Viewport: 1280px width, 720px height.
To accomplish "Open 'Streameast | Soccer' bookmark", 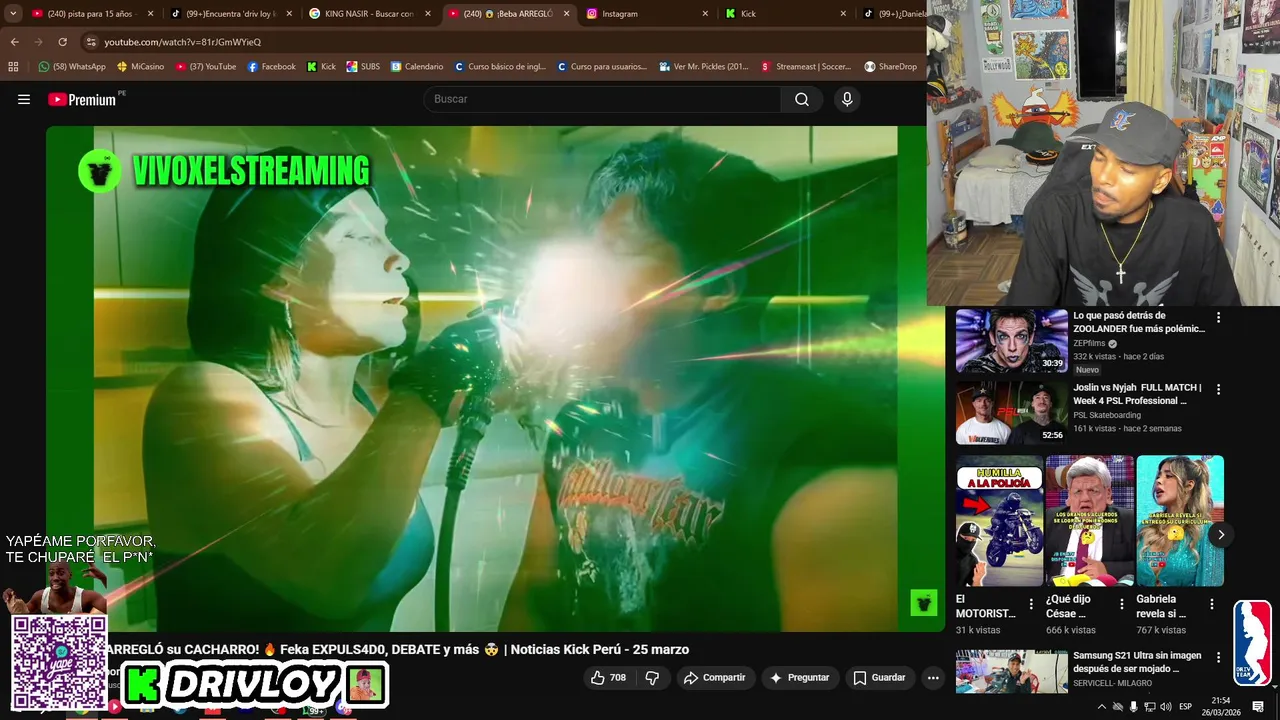I will (x=806, y=67).
